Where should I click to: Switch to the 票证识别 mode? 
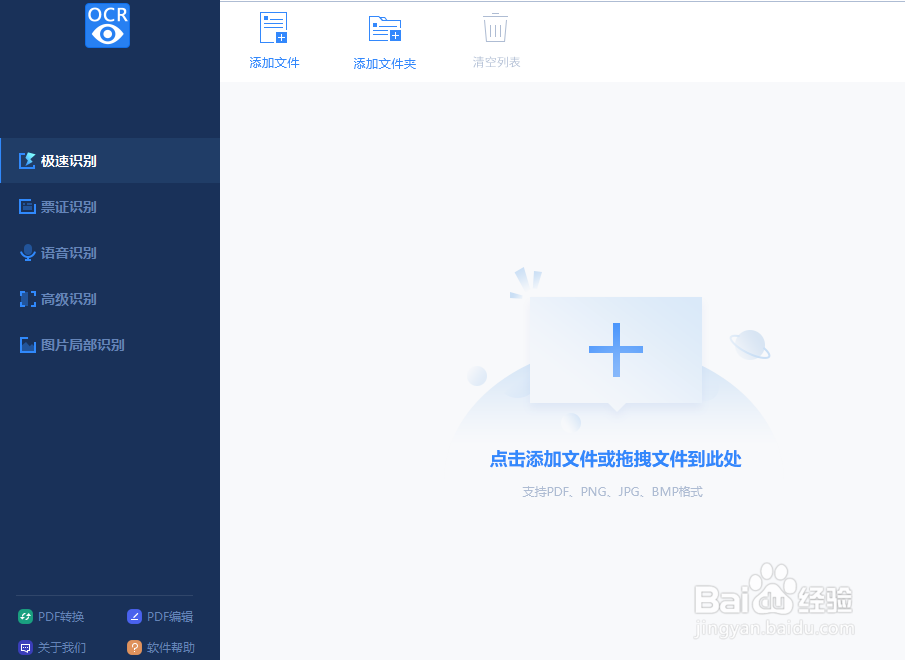[66, 206]
